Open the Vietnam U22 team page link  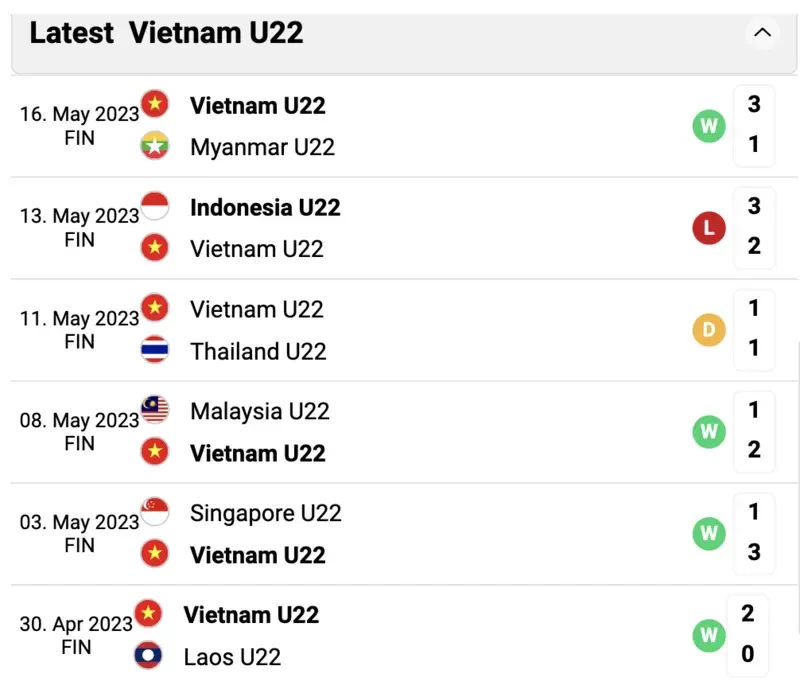(x=258, y=105)
